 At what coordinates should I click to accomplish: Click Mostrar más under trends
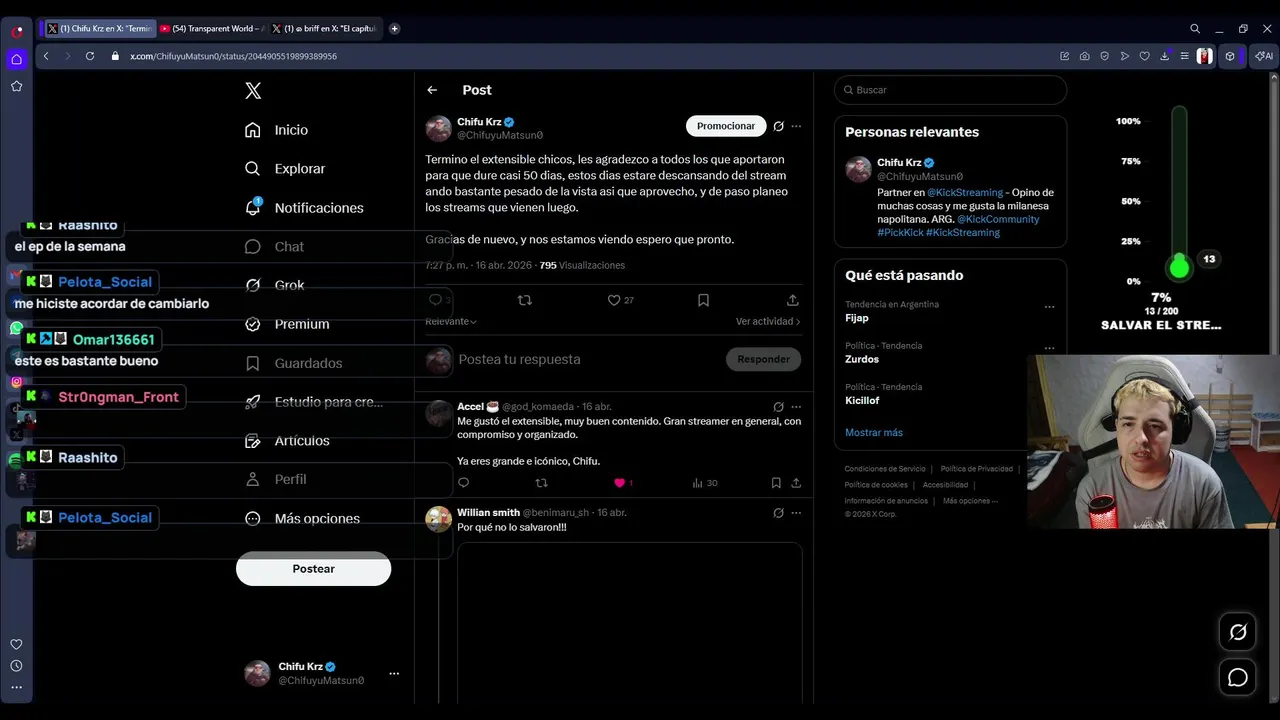tap(874, 433)
